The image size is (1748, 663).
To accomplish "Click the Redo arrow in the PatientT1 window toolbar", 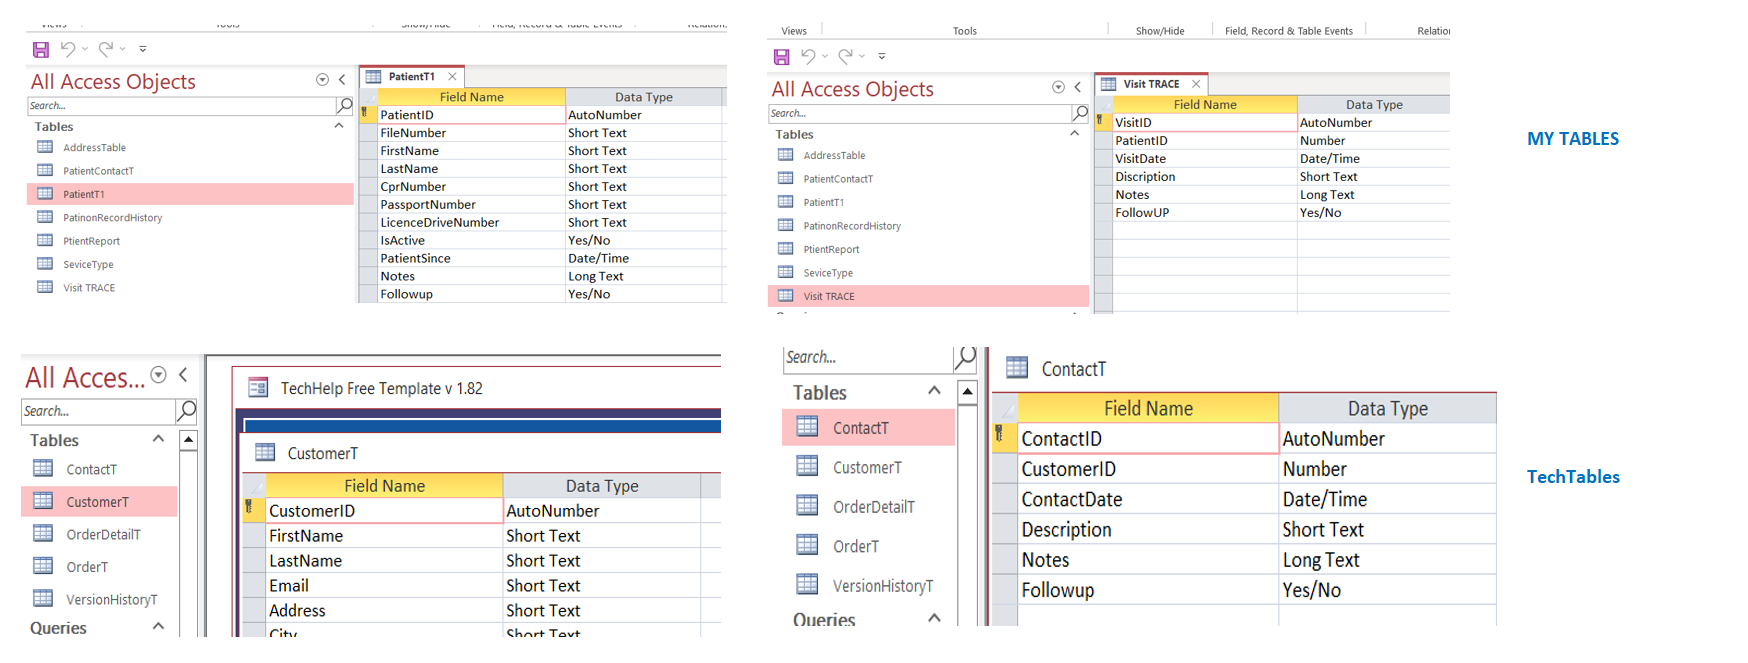I will tap(106, 48).
